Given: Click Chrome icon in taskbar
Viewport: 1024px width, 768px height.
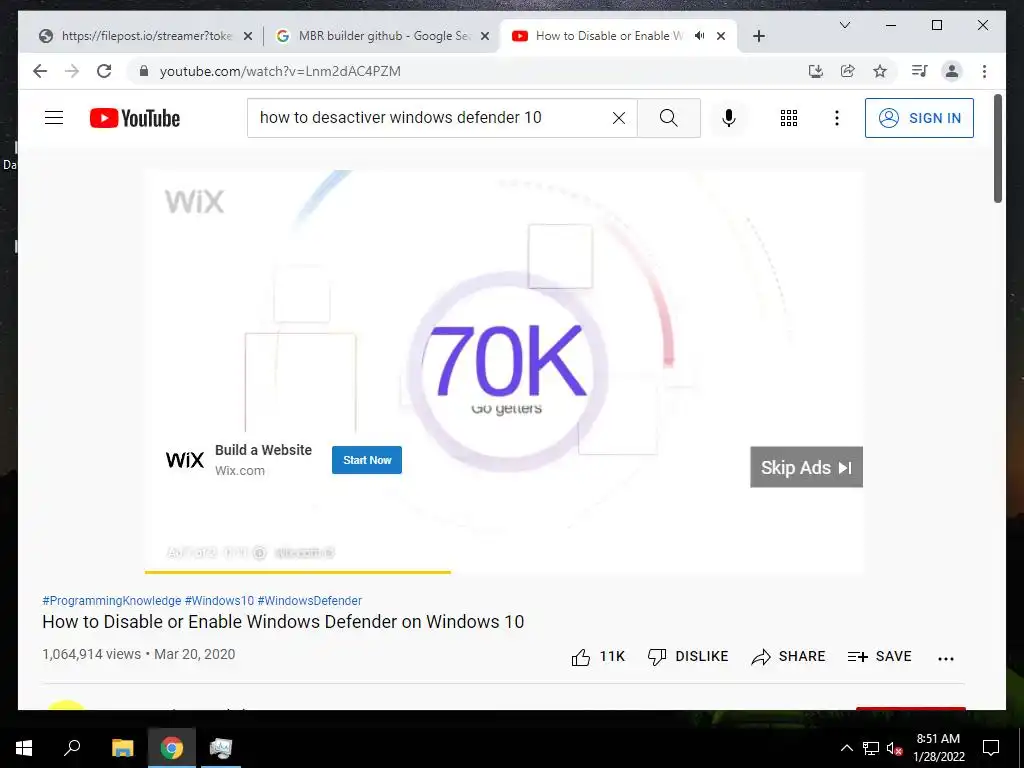Looking at the screenshot, I should pos(172,748).
